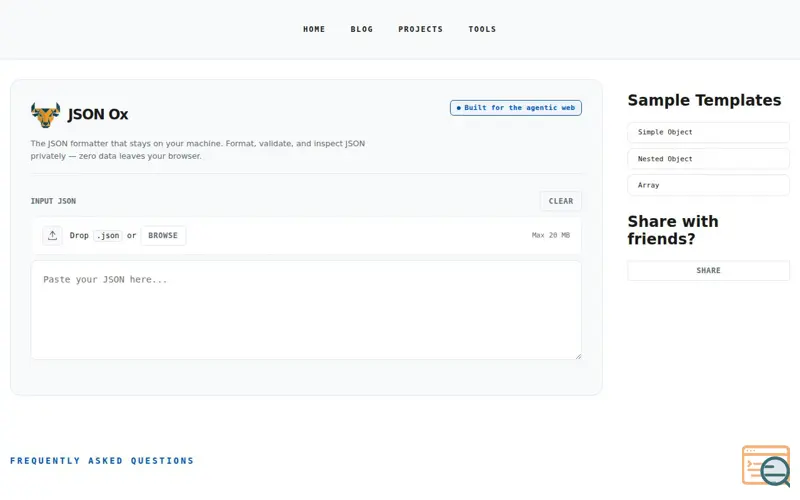Image resolution: width=800 pixels, height=500 pixels.
Task: Click the Input JSON label
Action: point(53,201)
